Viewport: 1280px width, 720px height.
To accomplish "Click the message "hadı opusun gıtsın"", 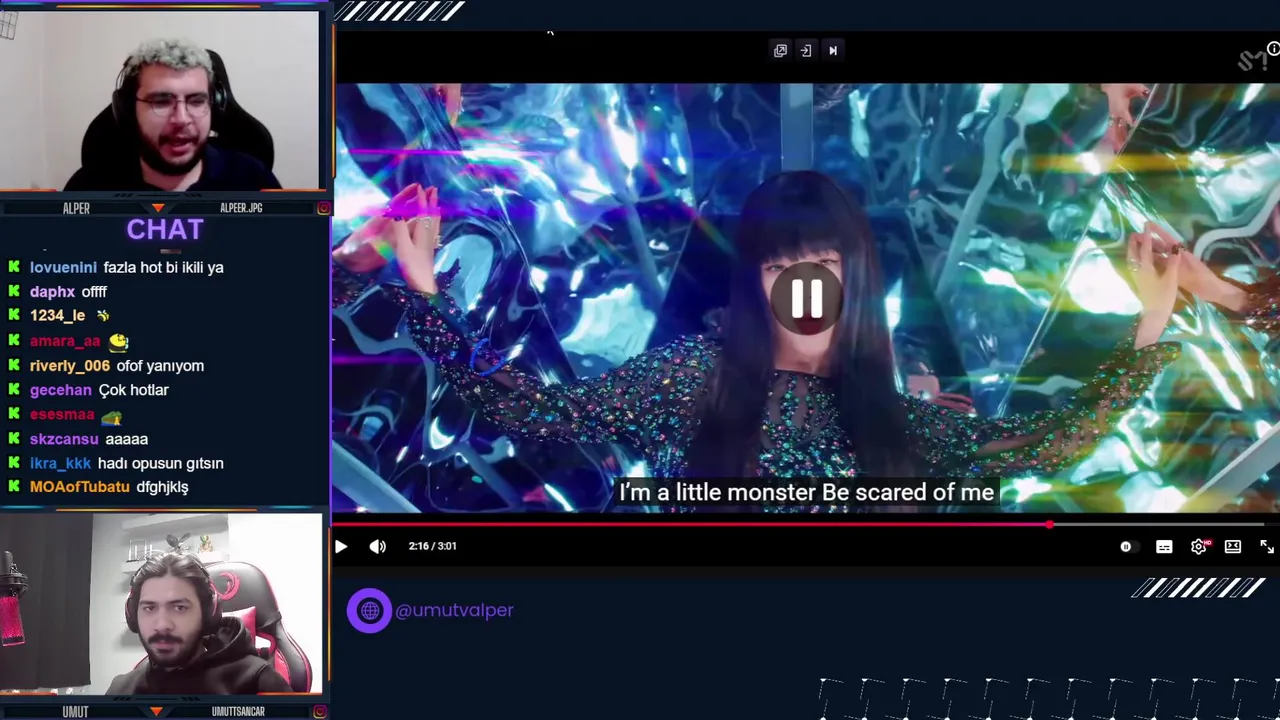I will coord(160,464).
